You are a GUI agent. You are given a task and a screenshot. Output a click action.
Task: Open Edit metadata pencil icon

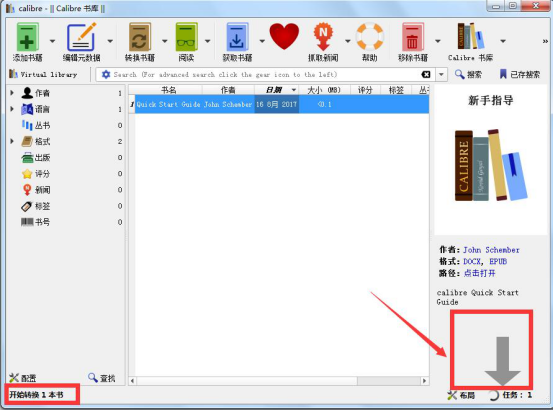81,37
